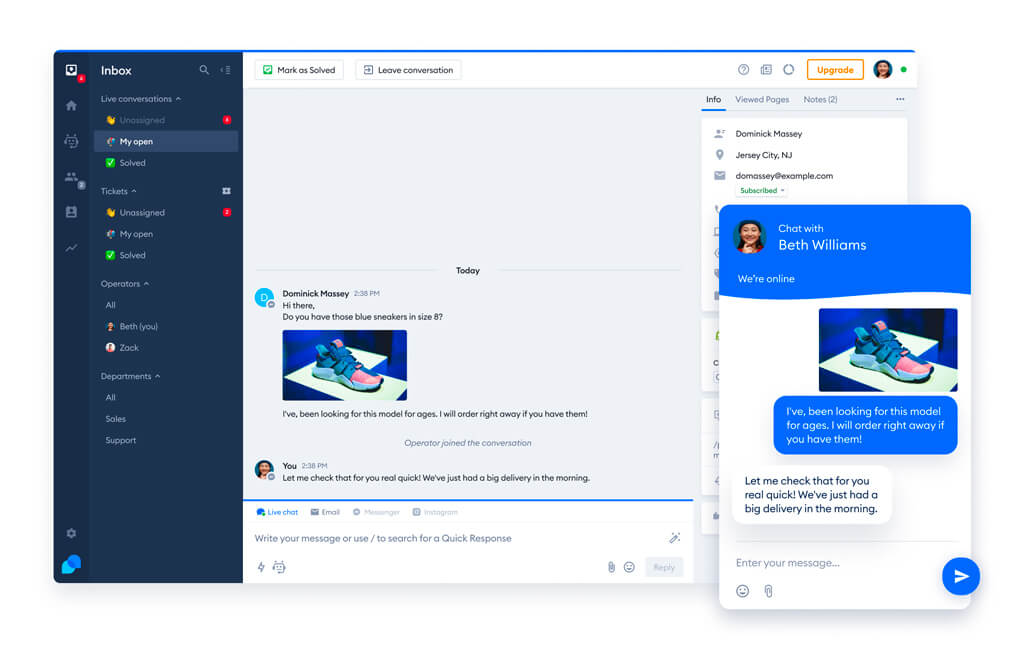1024x665 pixels.
Task: Click Mark as Solved button
Action: point(299,70)
